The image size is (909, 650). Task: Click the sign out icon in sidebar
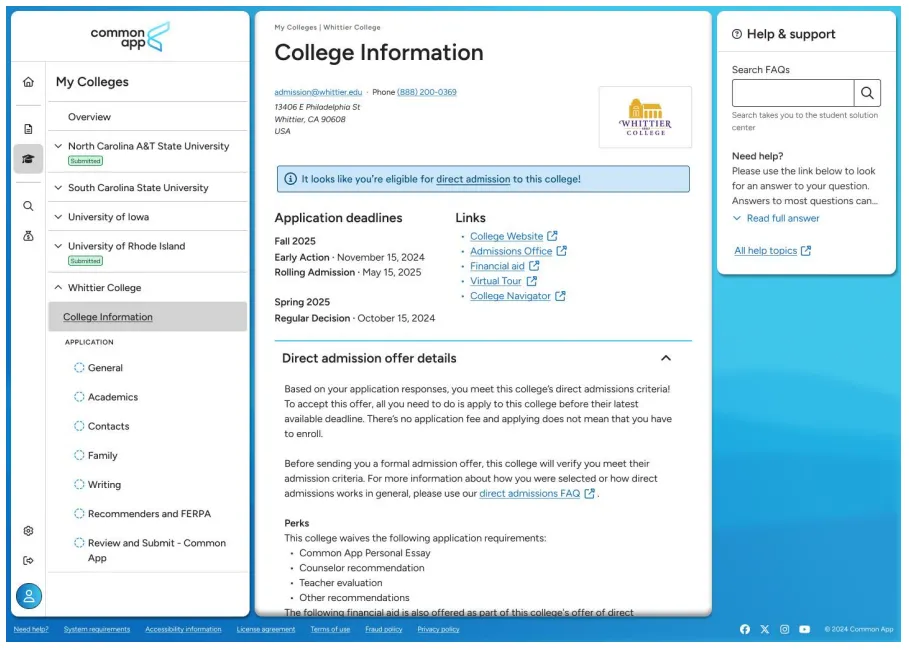pos(28,561)
